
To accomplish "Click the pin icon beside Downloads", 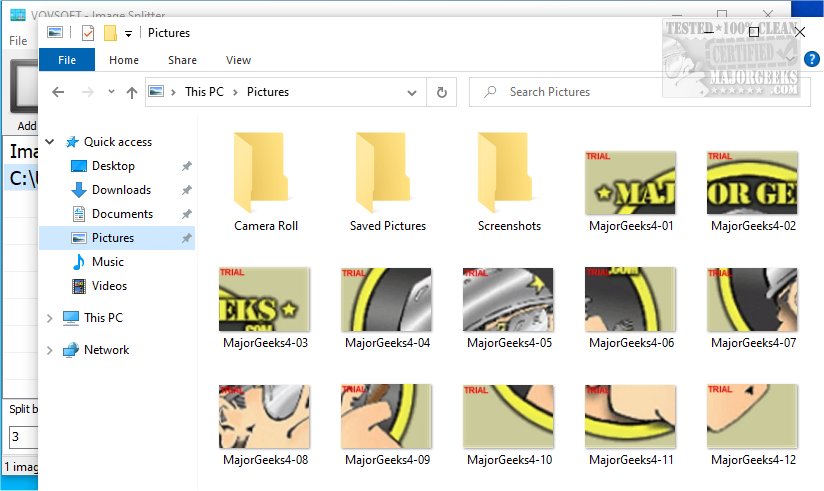I will (187, 190).
